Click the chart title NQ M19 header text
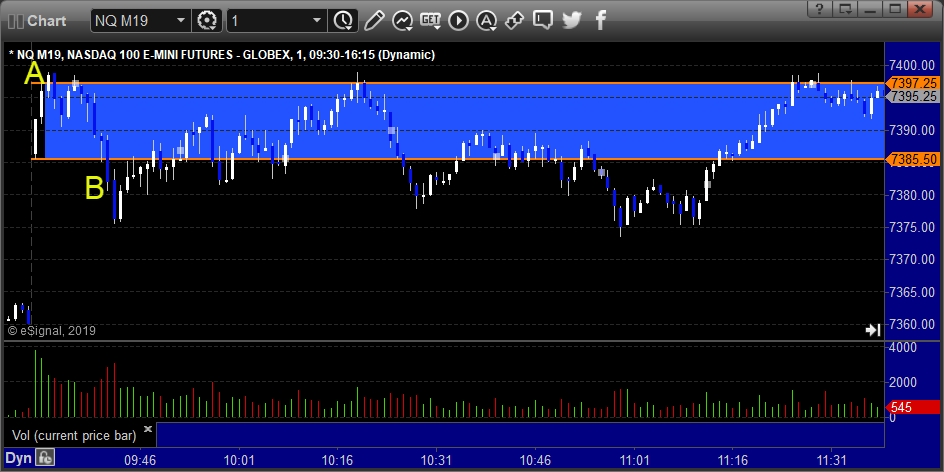 click(x=223, y=55)
